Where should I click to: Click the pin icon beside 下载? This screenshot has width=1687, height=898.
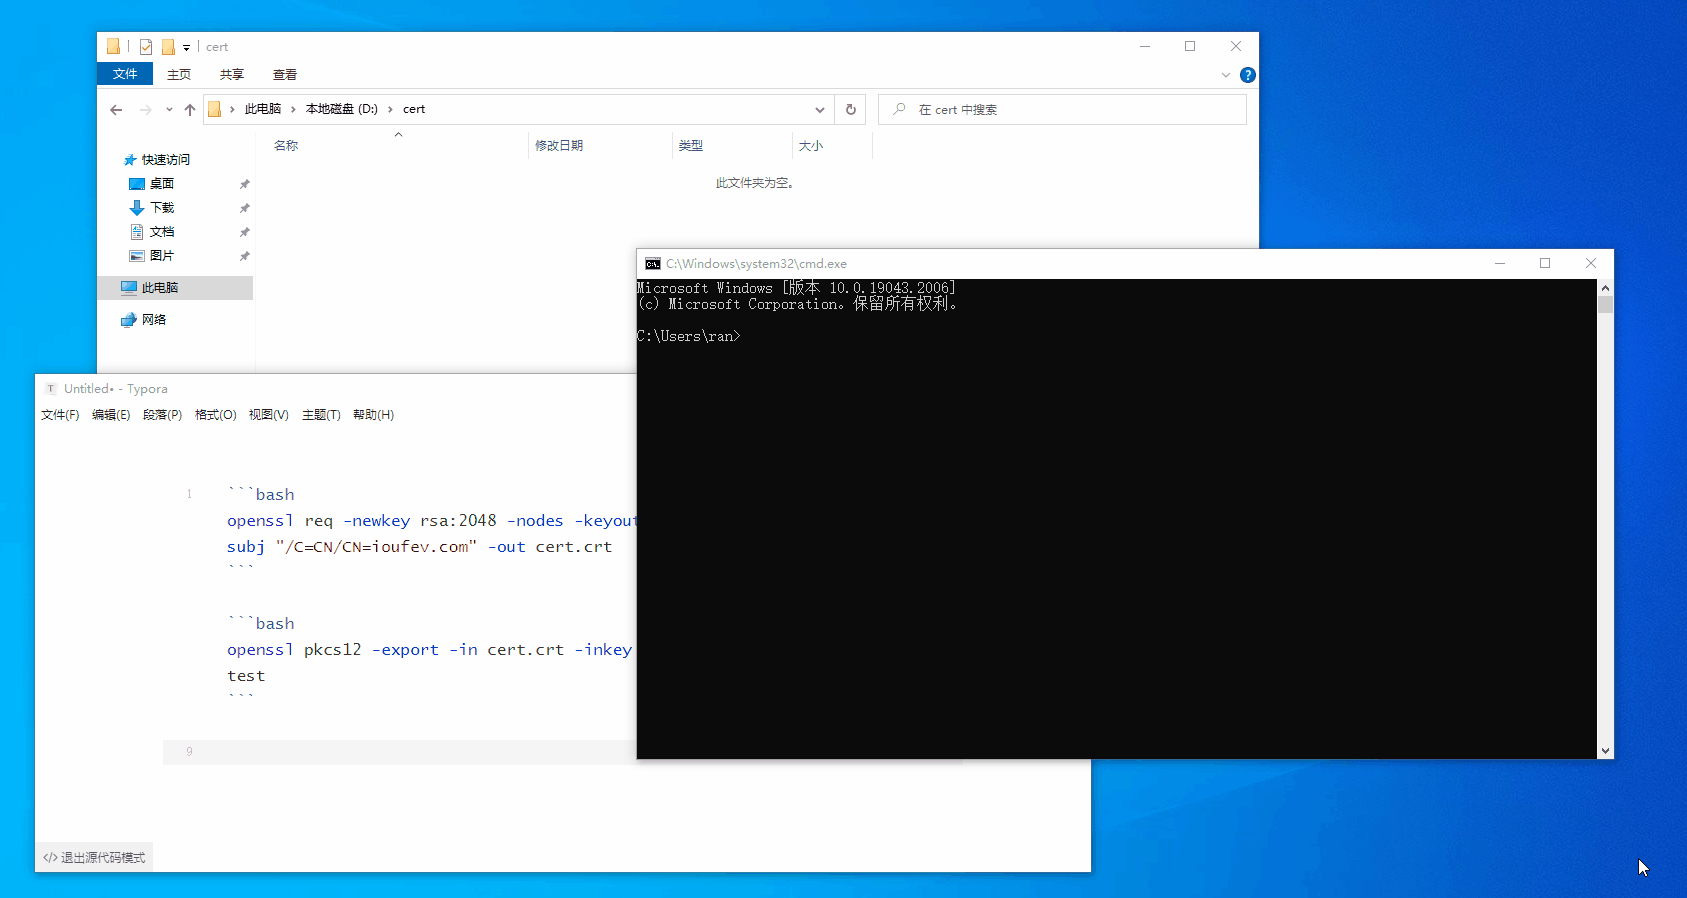click(x=244, y=208)
